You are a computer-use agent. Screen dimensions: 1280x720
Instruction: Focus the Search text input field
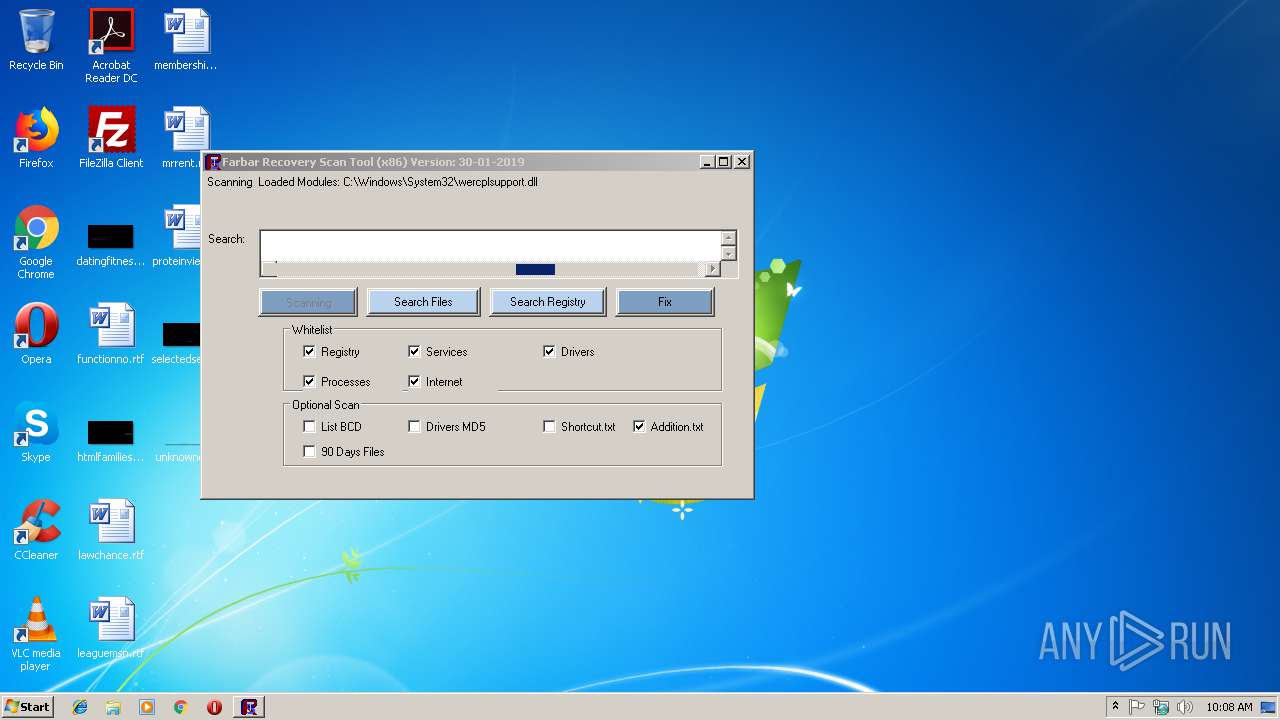coord(490,246)
